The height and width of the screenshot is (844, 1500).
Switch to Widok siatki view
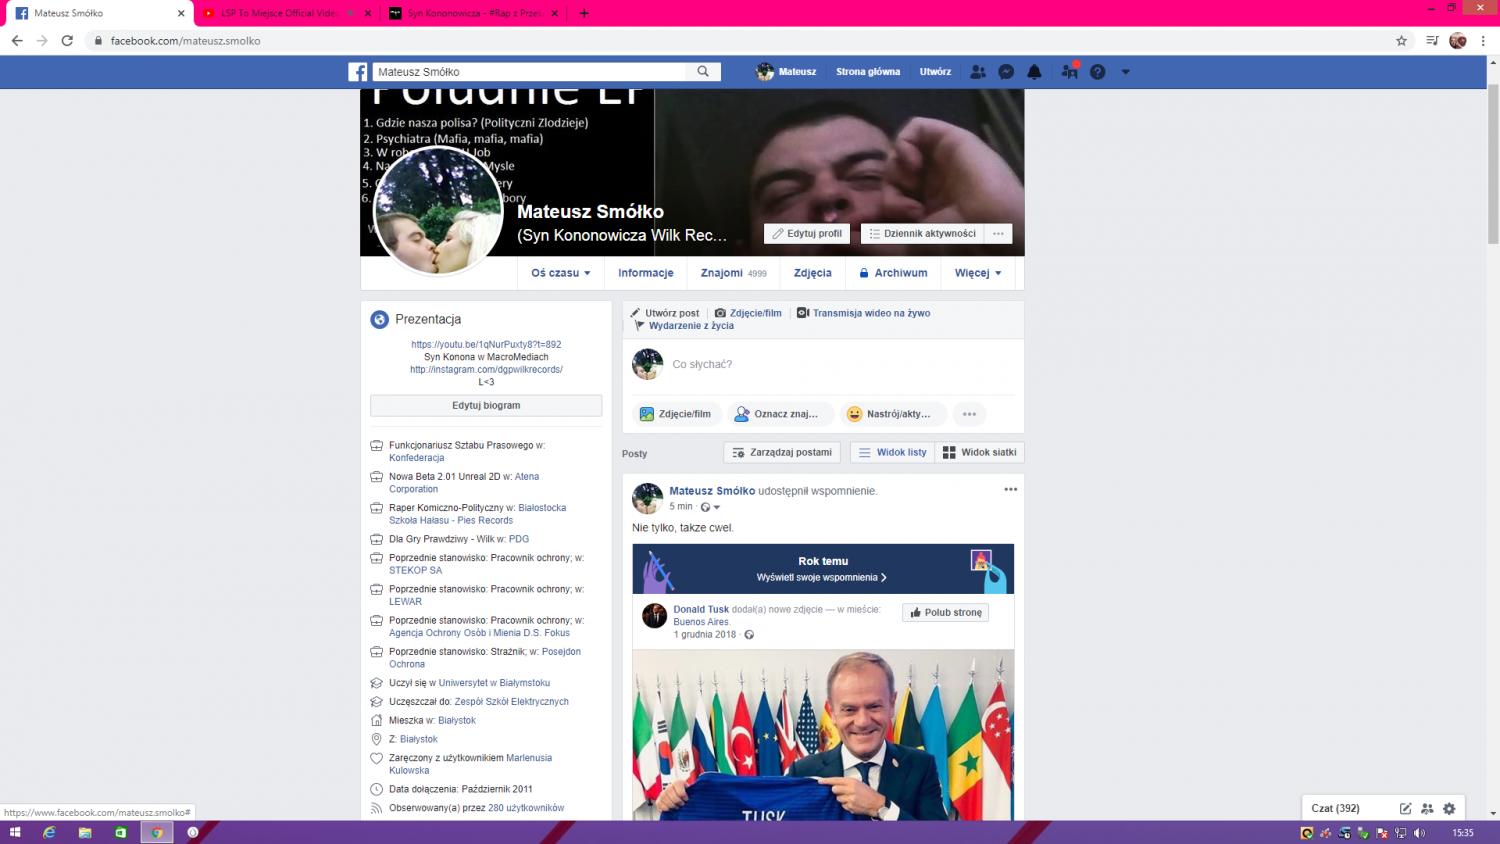[x=979, y=453]
